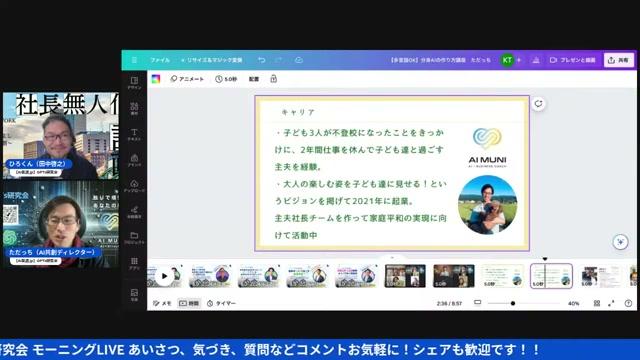The height and width of the screenshot is (360, 640).
Task: Adjust the zoom slider handle
Action: 513,303
